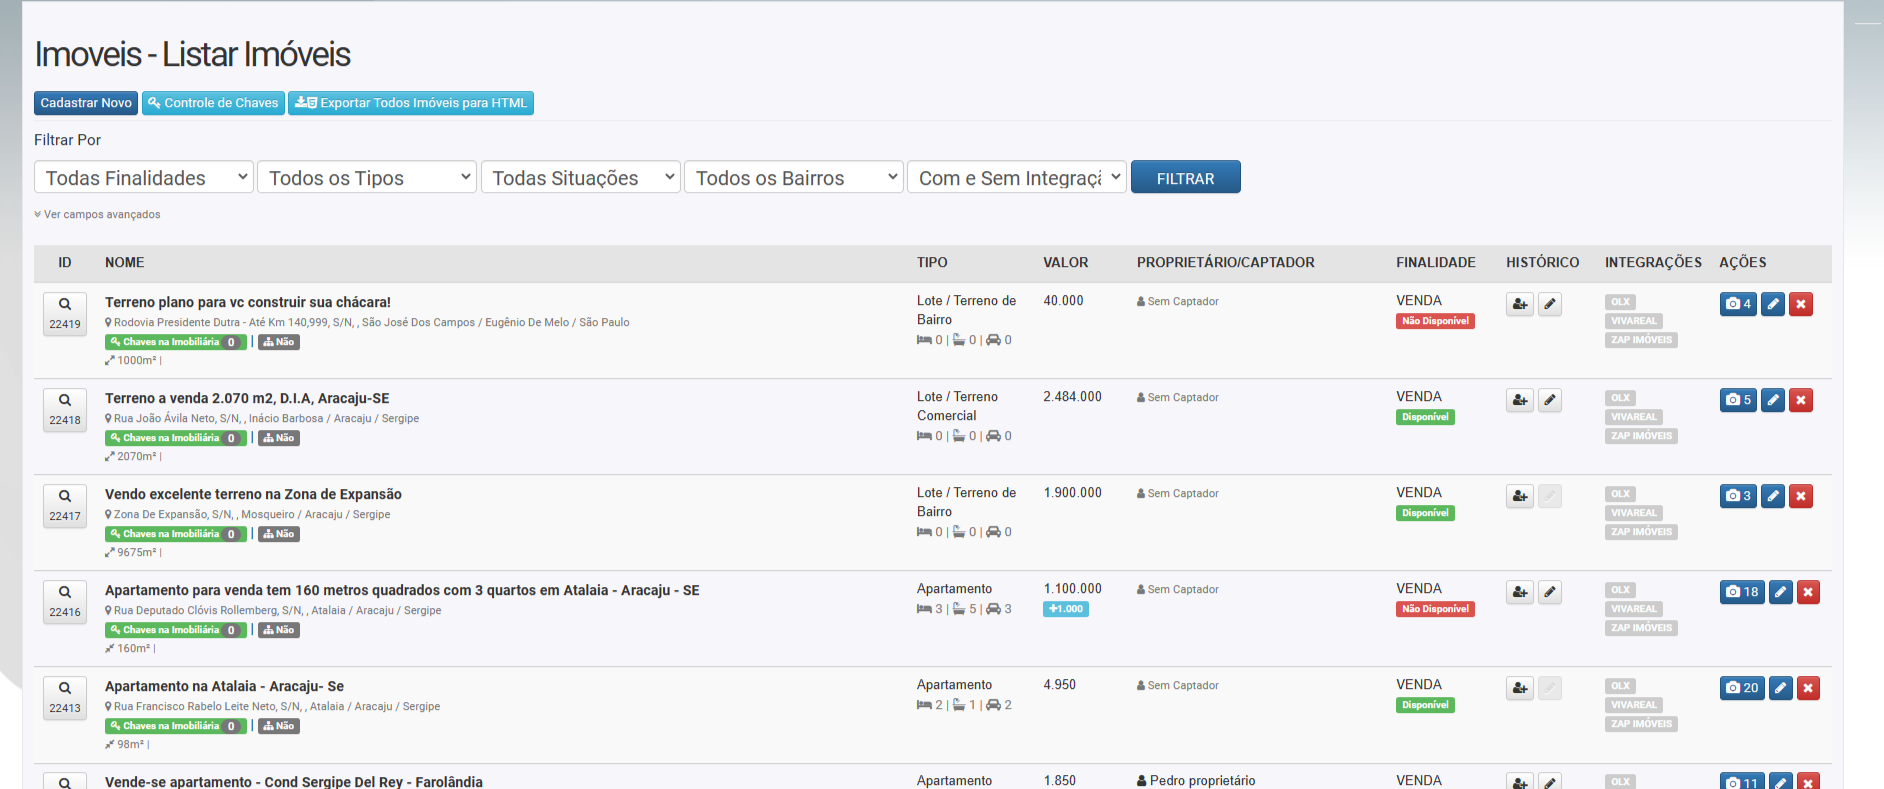Delete property 22419 using red X
The height and width of the screenshot is (789, 1884).
tap(1800, 304)
